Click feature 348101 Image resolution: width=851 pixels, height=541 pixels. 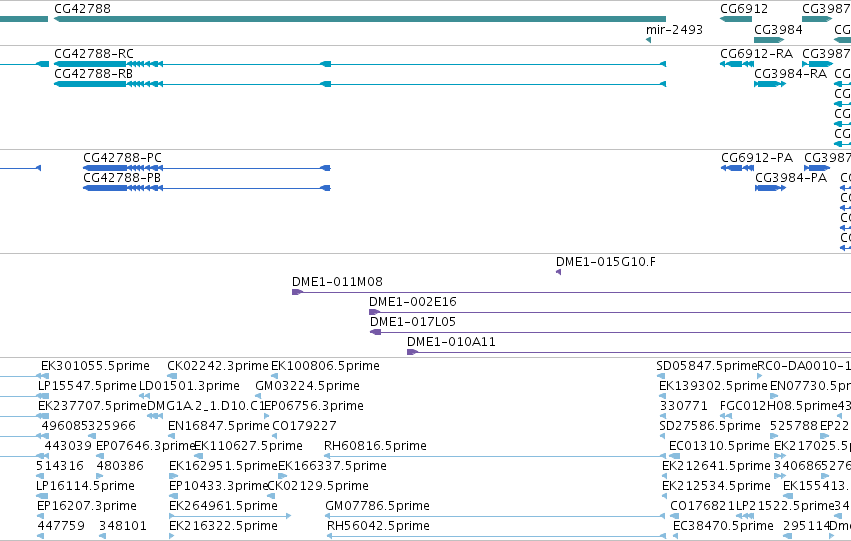coord(102,536)
